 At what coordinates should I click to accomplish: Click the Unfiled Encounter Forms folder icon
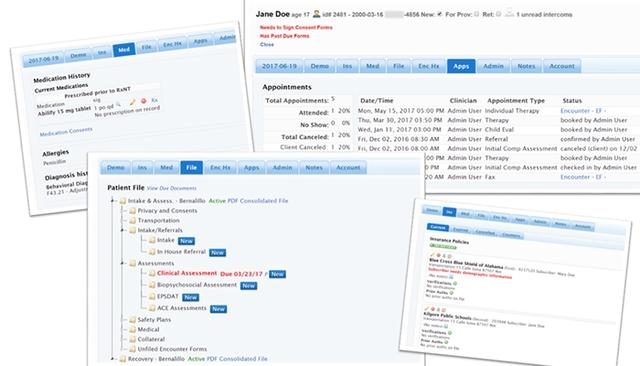pyautogui.click(x=133, y=349)
